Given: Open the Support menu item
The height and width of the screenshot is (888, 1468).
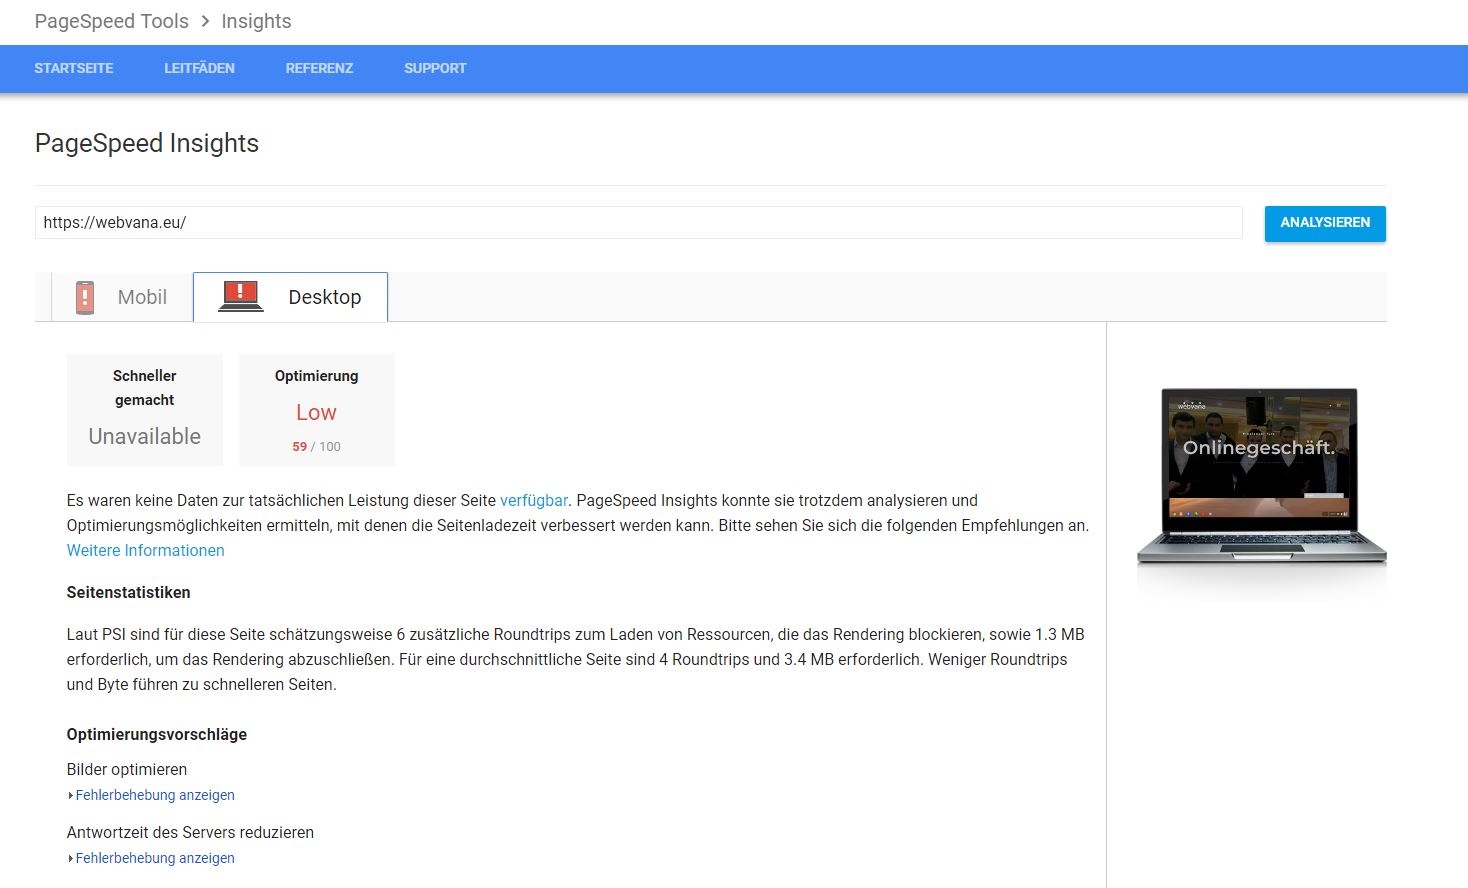Looking at the screenshot, I should point(435,68).
